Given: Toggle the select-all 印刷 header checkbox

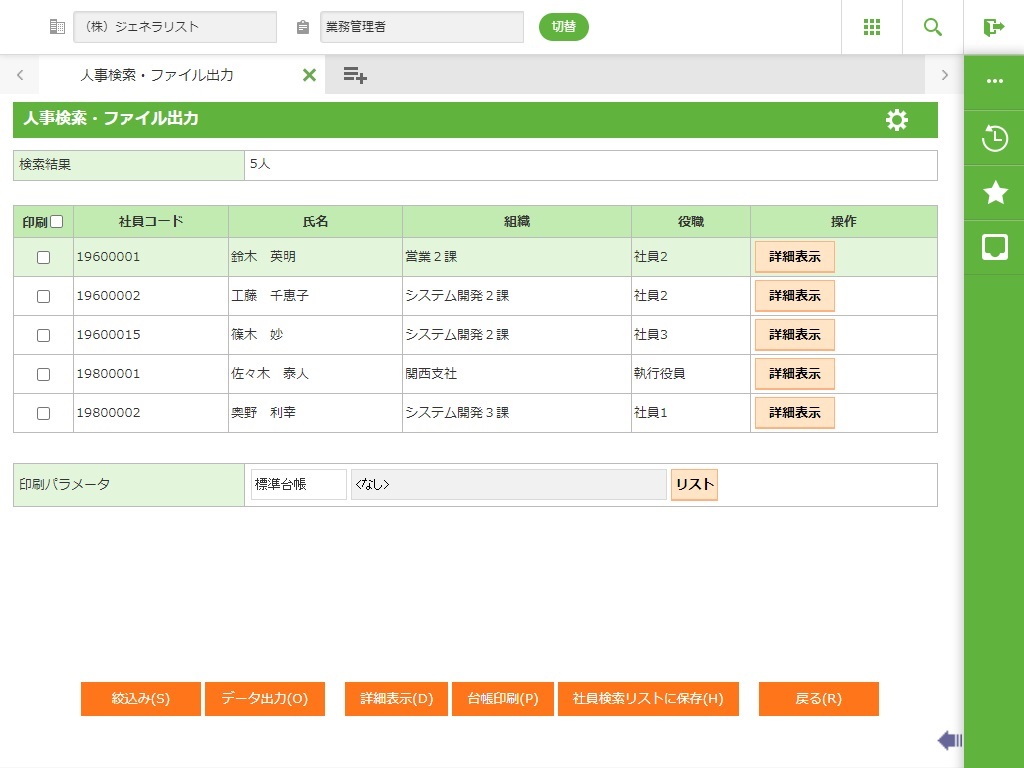Looking at the screenshot, I should click(57, 222).
